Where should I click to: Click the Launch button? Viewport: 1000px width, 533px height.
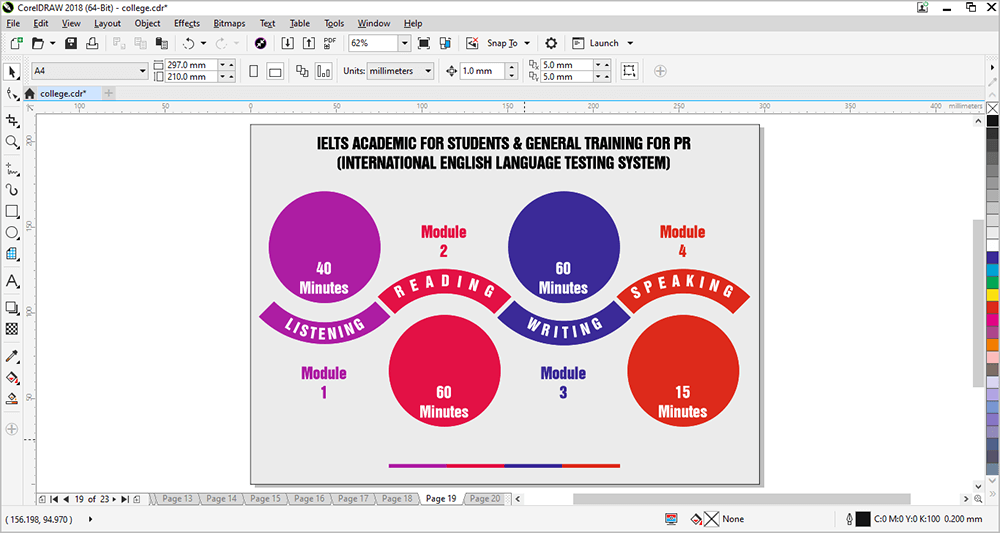[597, 43]
